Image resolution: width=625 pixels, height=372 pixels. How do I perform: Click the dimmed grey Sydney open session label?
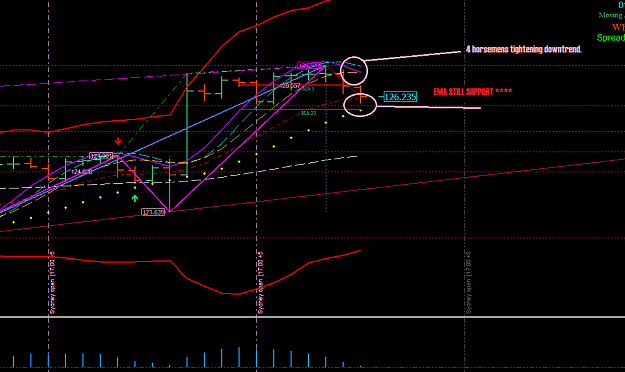(469, 282)
